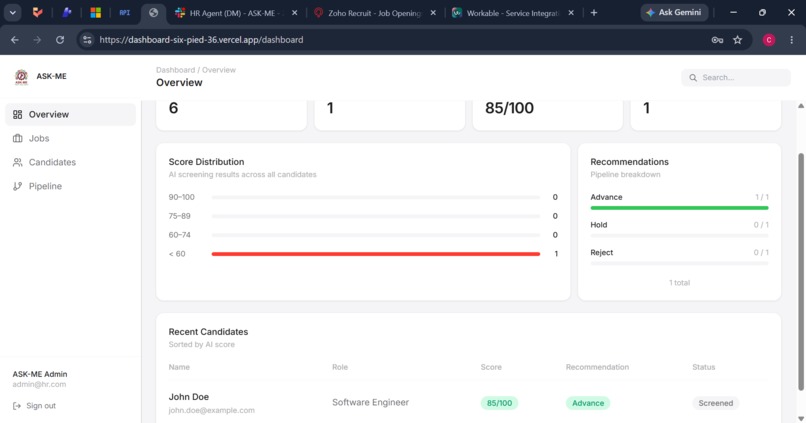Image resolution: width=806 pixels, height=423 pixels.
Task: Click the Score column header
Action: (x=491, y=367)
